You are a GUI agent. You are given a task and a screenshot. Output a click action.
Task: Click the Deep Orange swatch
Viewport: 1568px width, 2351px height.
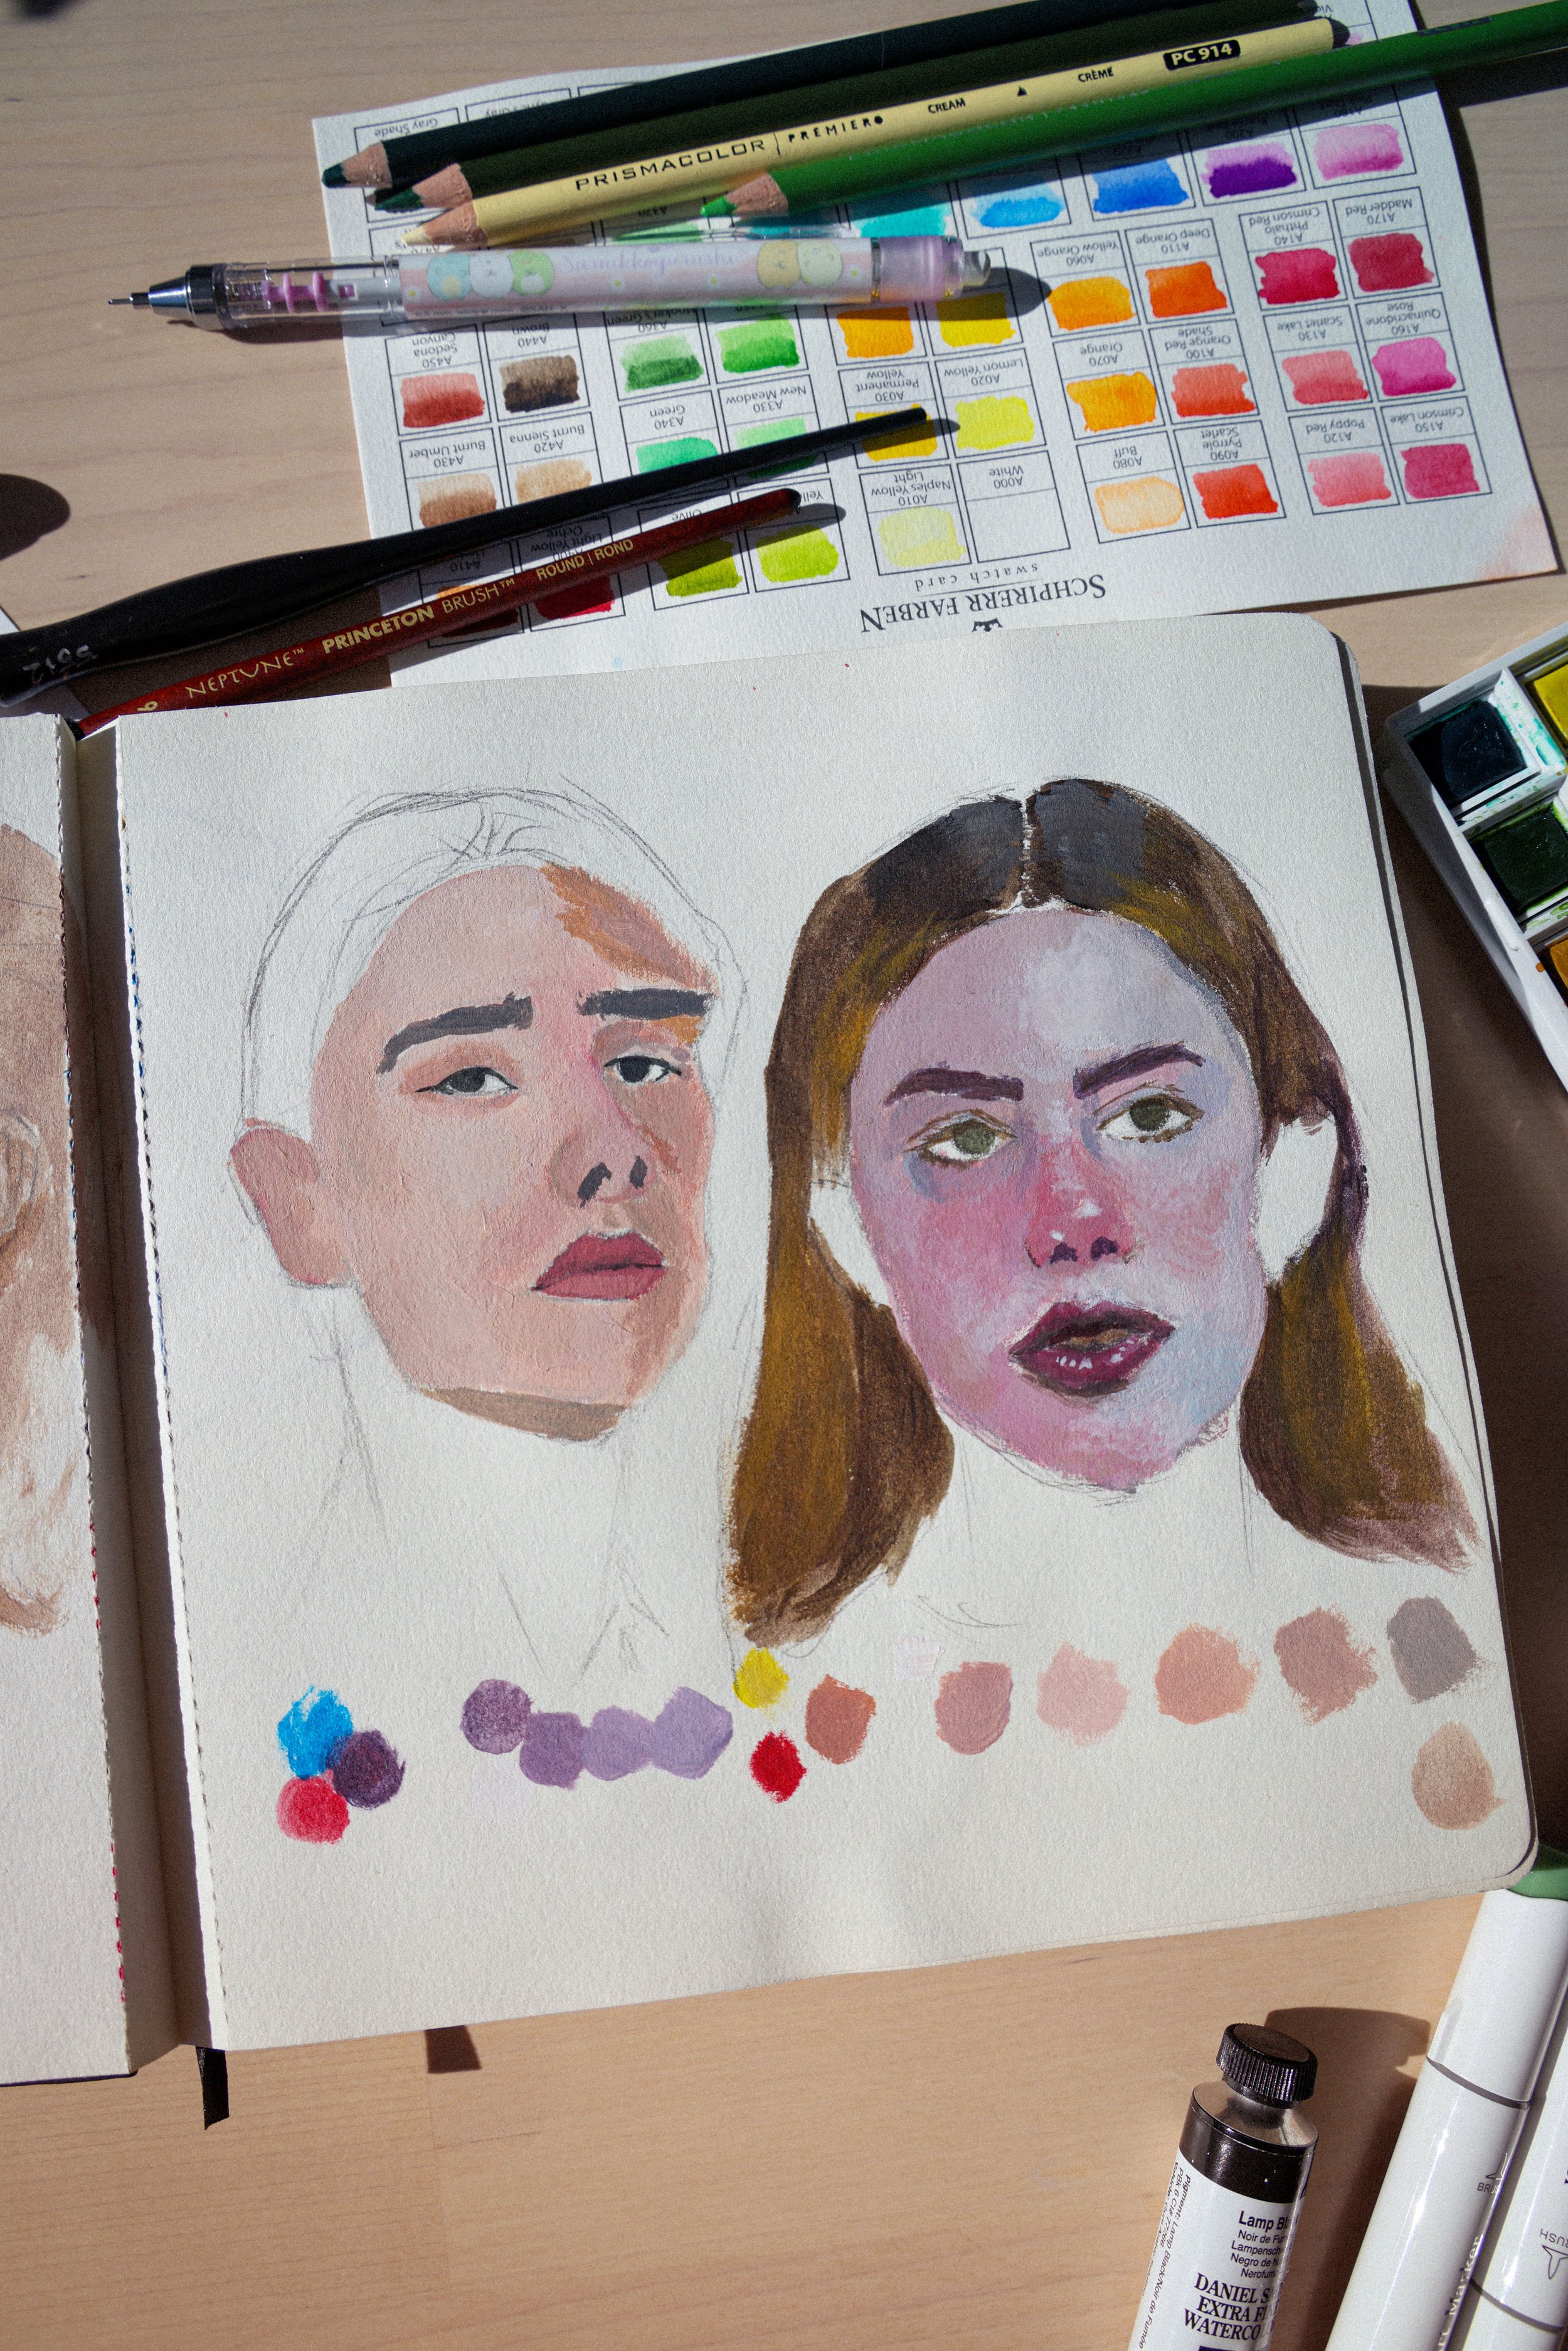point(1185,291)
